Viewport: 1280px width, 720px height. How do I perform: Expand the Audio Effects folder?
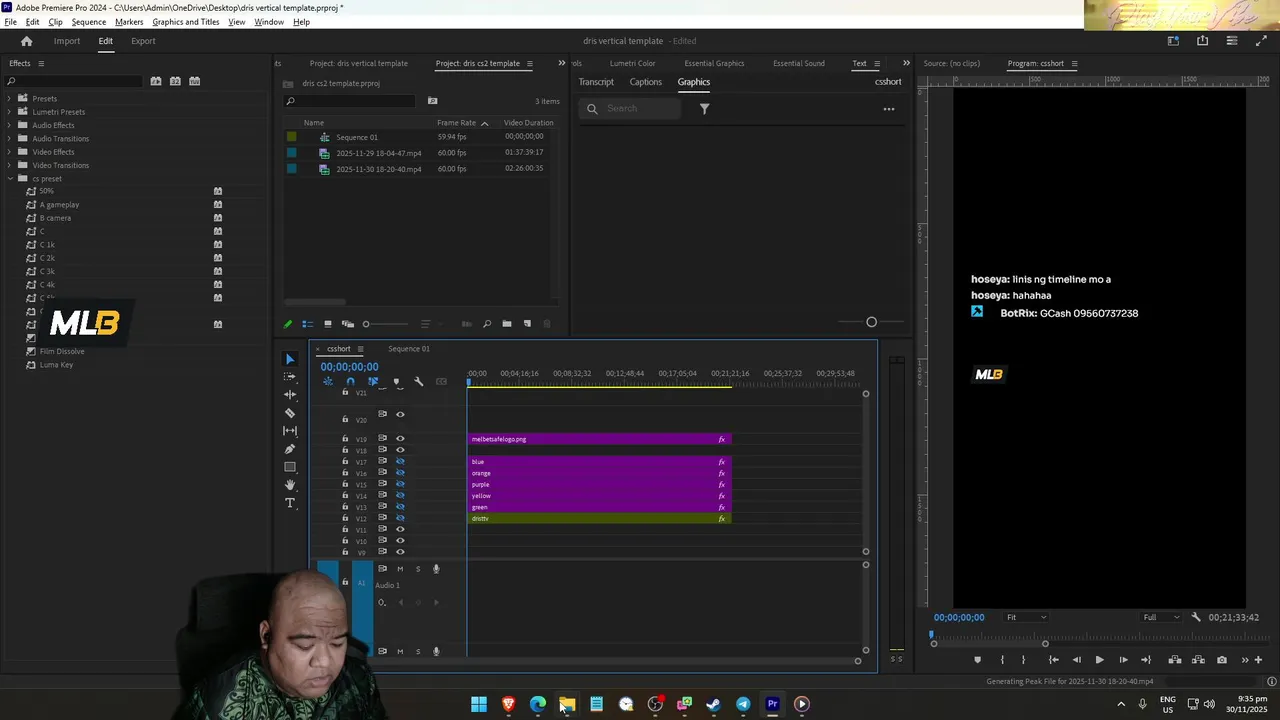click(x=10, y=125)
